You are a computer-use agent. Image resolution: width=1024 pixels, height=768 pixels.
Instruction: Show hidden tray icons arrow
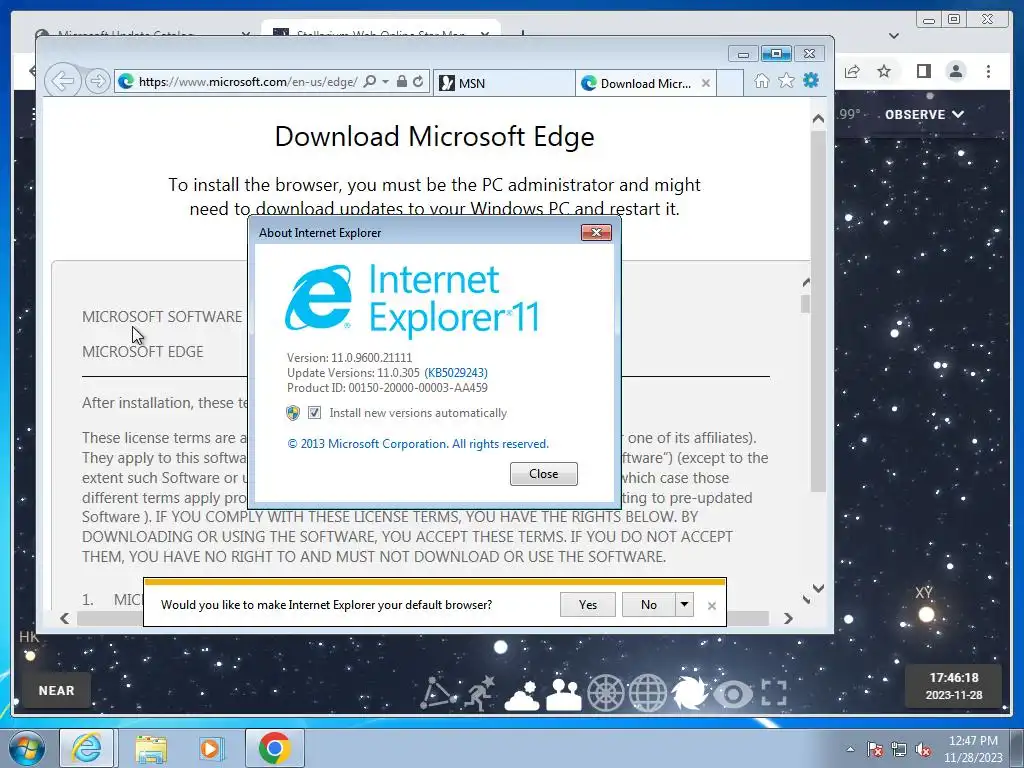tap(850, 749)
